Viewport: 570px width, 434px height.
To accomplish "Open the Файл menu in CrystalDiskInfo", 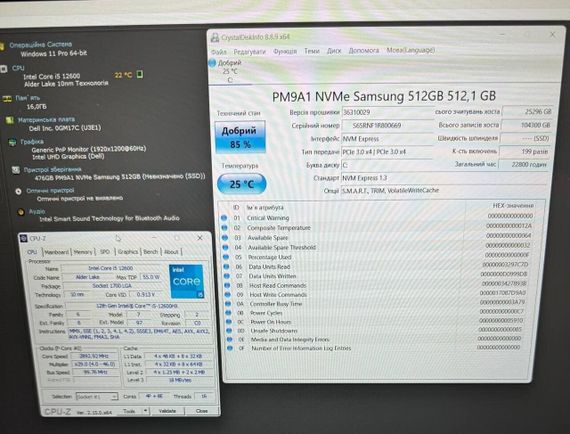I will pos(218,52).
